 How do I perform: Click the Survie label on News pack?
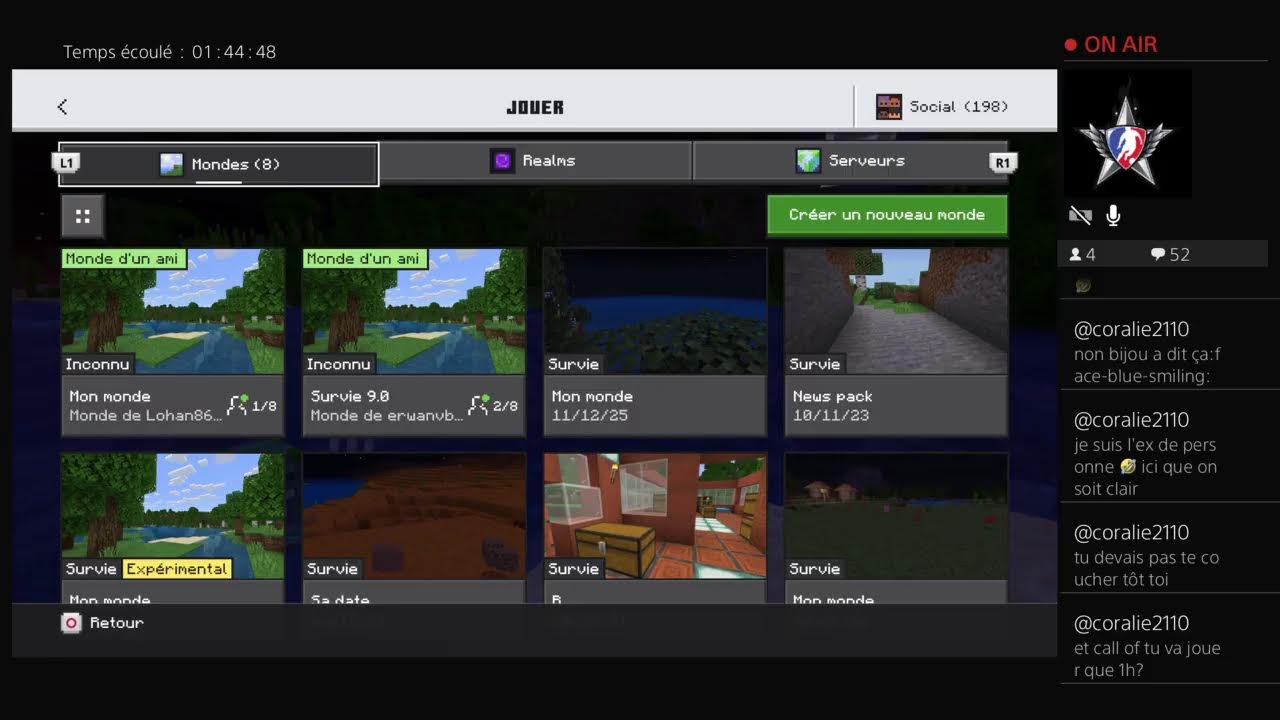tap(814, 364)
